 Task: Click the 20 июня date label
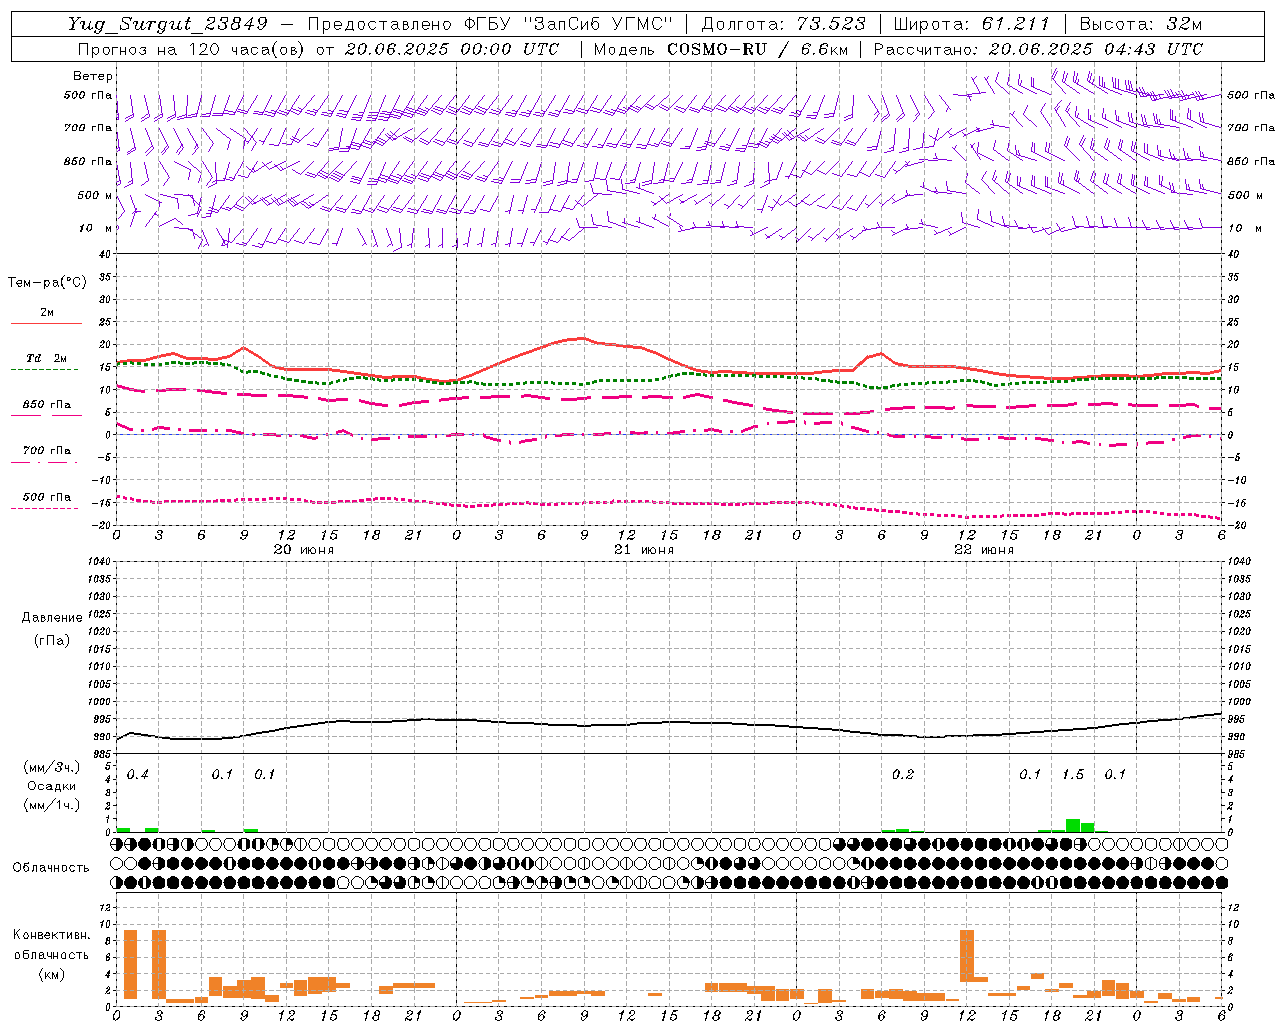[304, 550]
